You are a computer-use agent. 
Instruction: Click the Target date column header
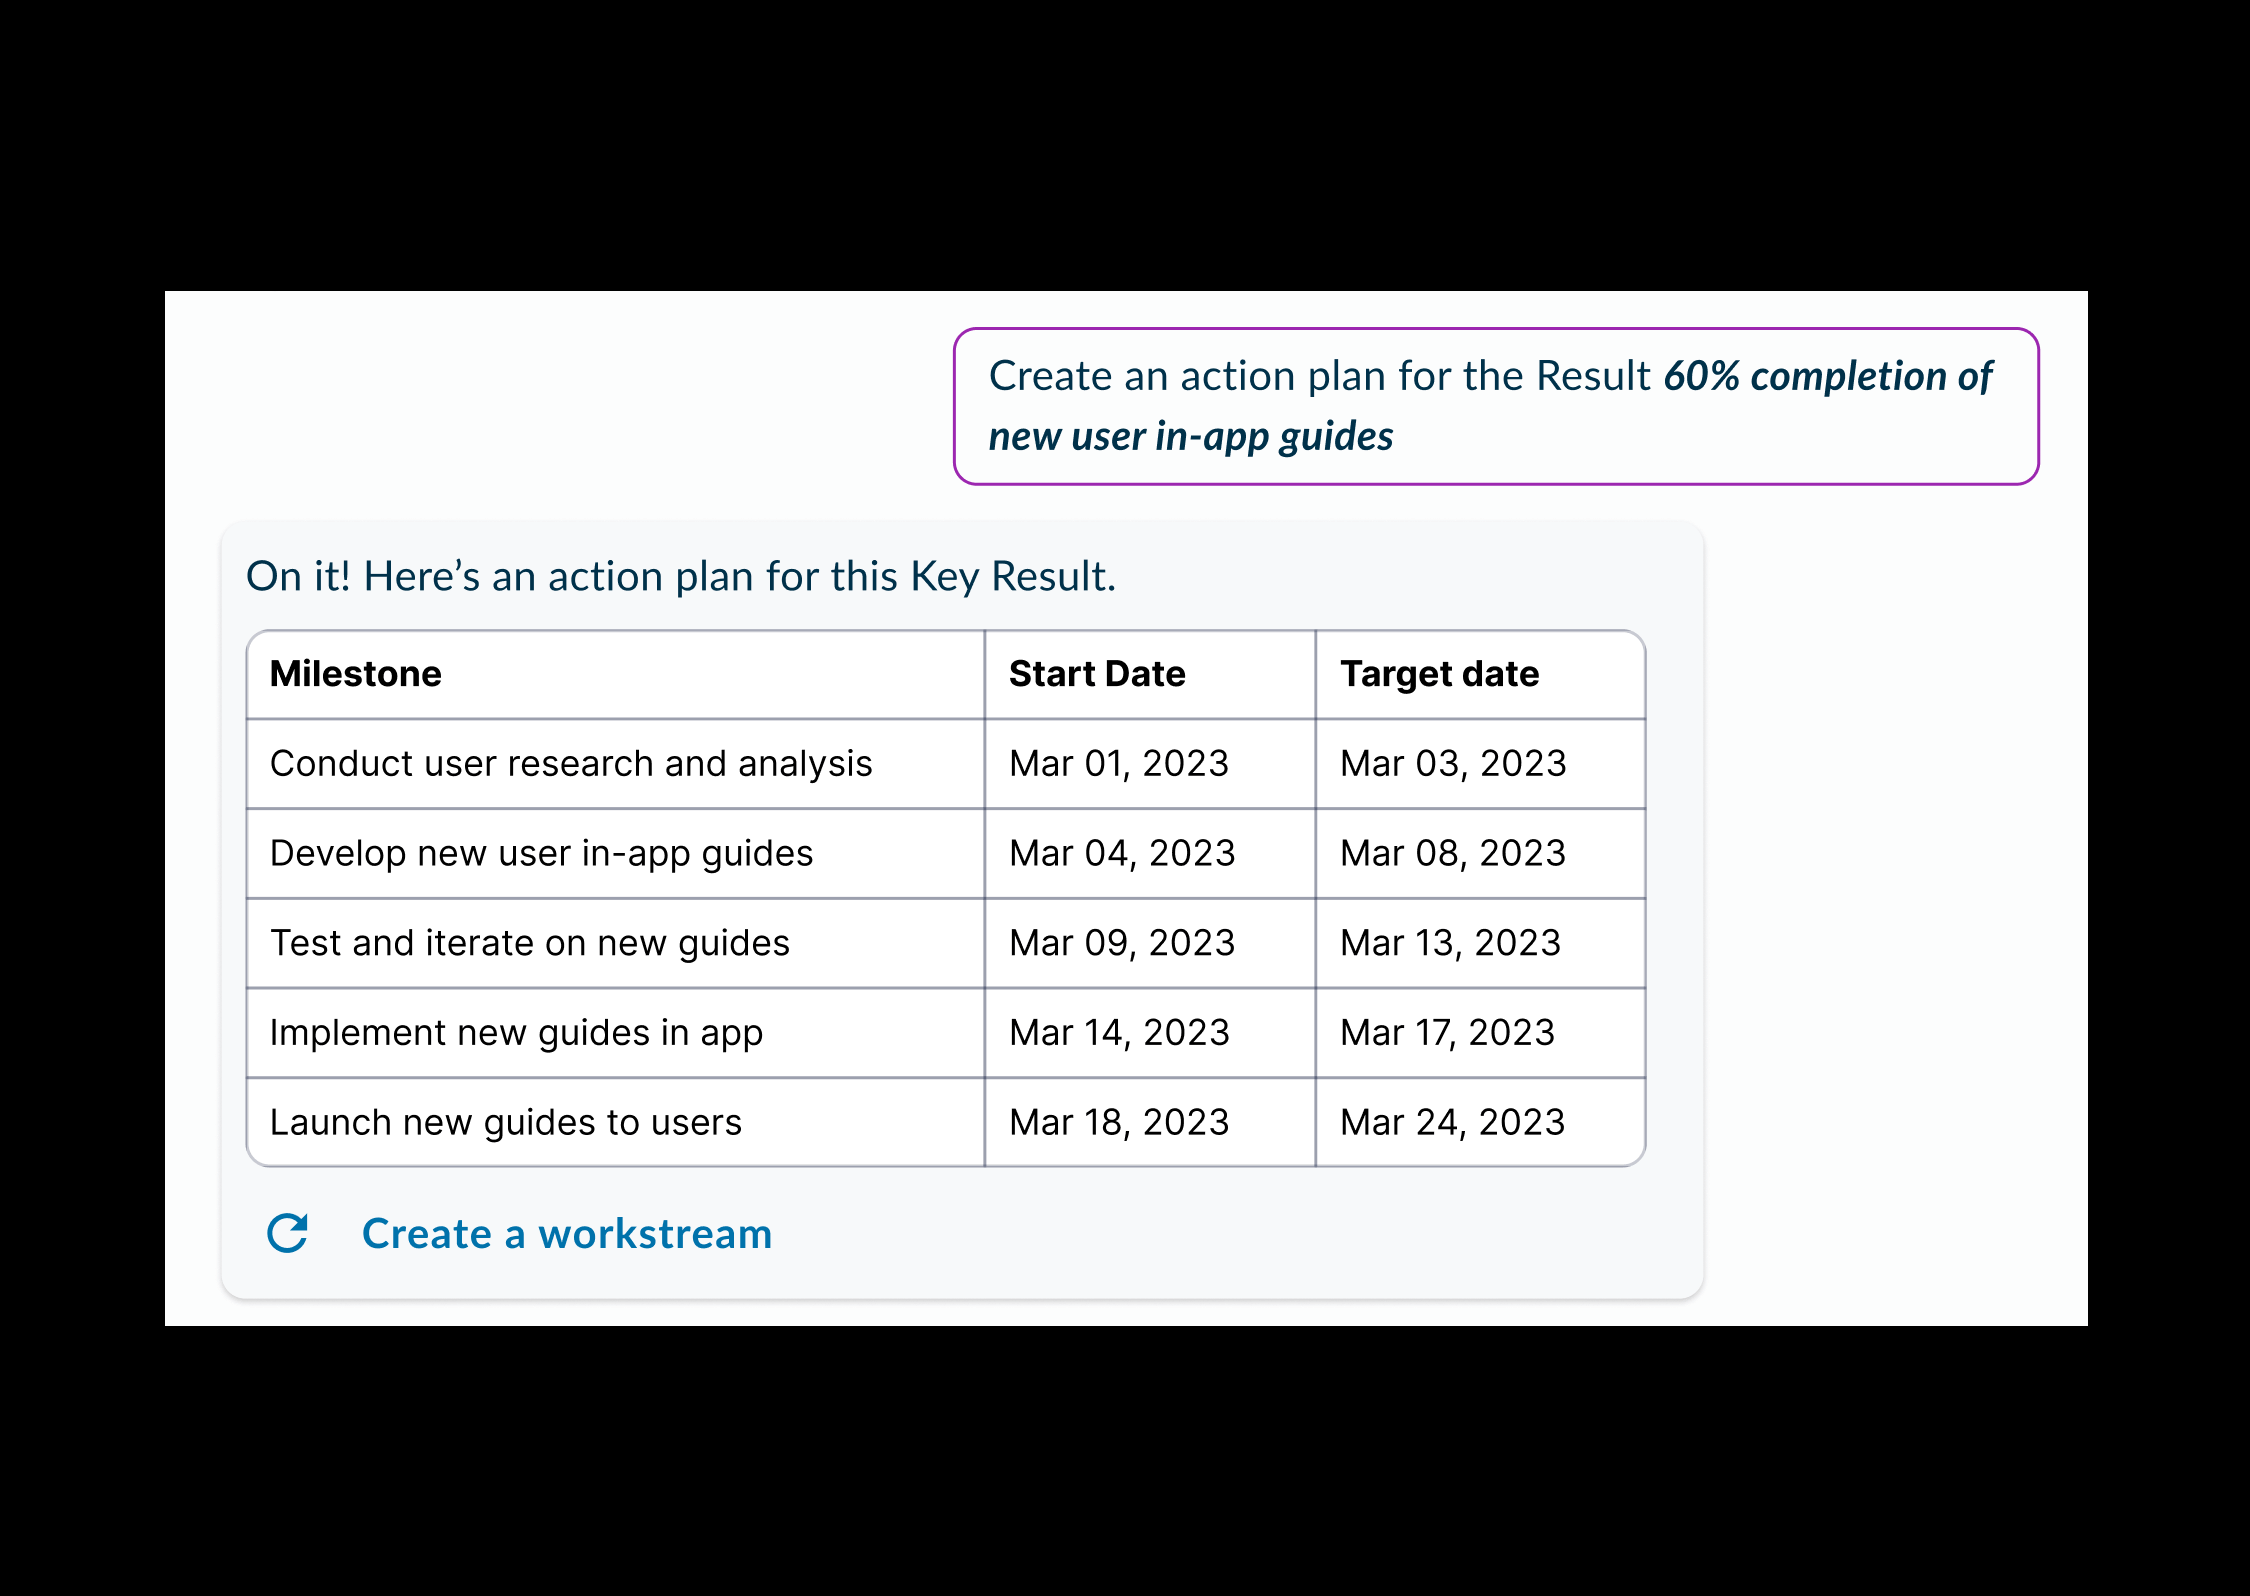(1439, 674)
